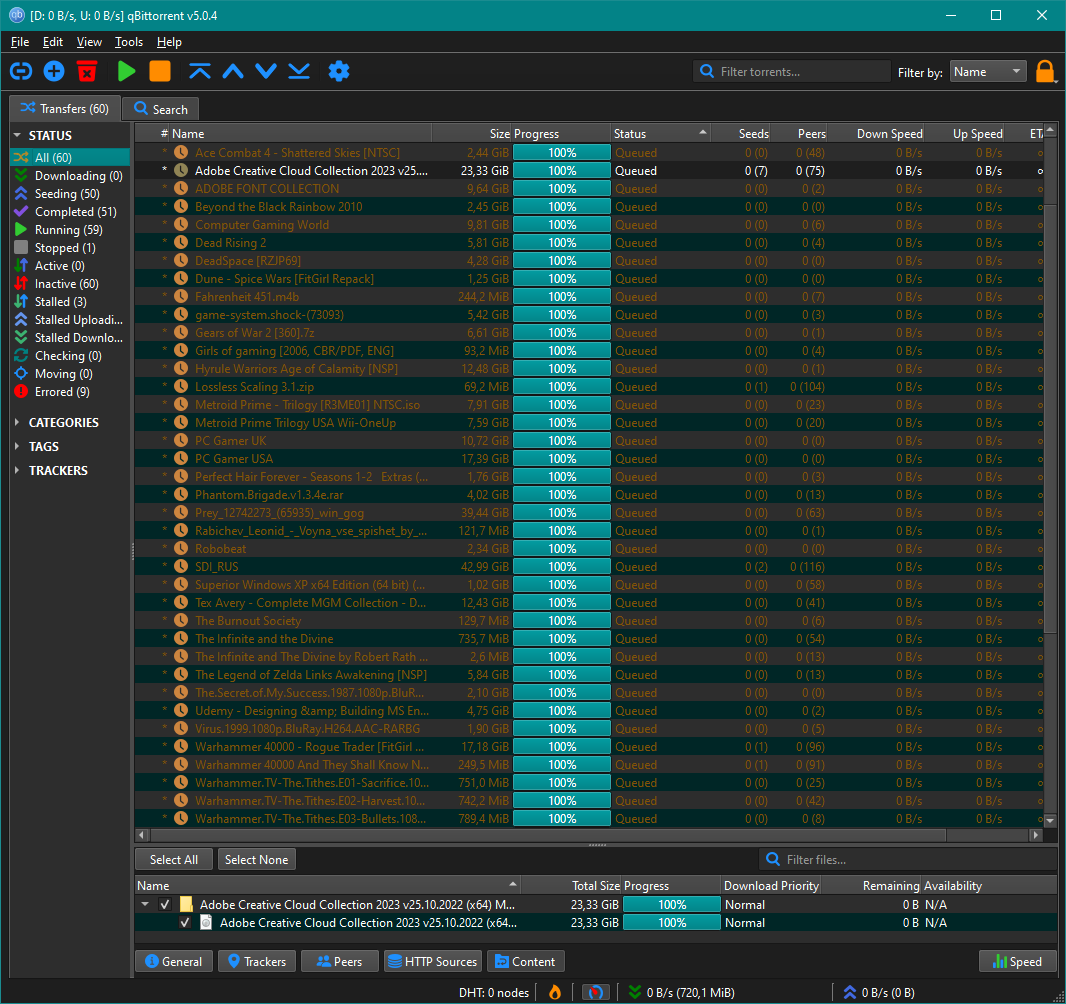The width and height of the screenshot is (1066, 1004).
Task: Click the Errored filter red alert icon
Action: tap(21, 392)
